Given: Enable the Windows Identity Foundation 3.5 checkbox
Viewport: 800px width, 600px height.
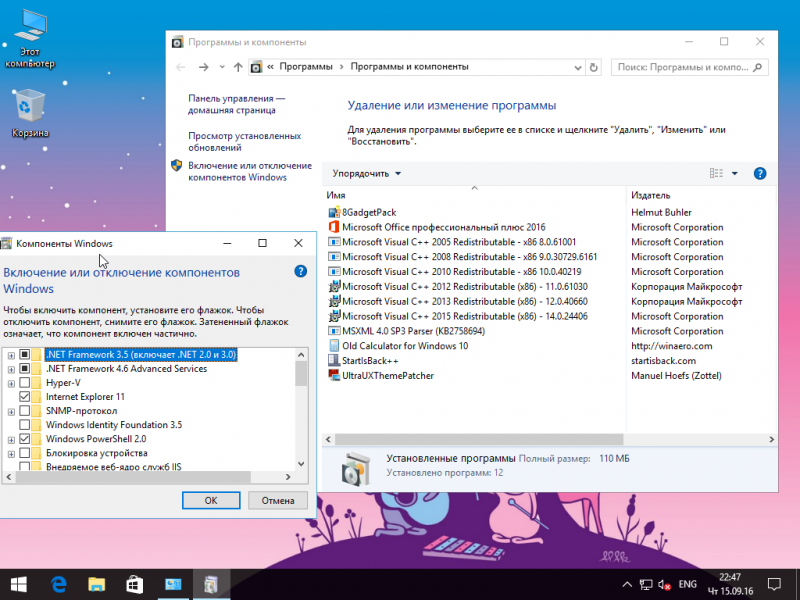Looking at the screenshot, I should pyautogui.click(x=24, y=424).
